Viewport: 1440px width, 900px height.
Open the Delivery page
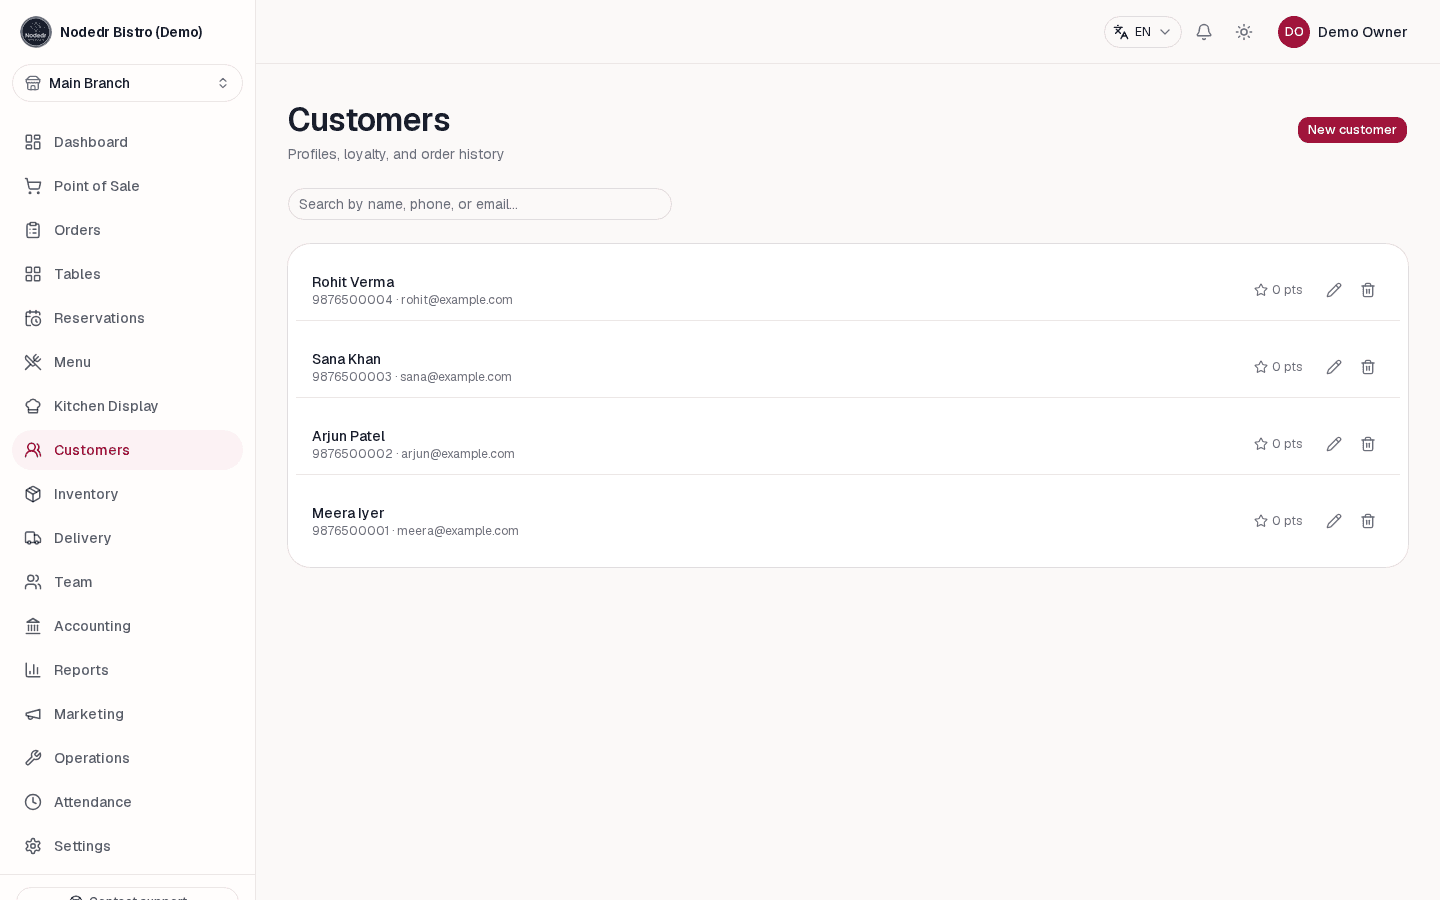tap(127, 538)
